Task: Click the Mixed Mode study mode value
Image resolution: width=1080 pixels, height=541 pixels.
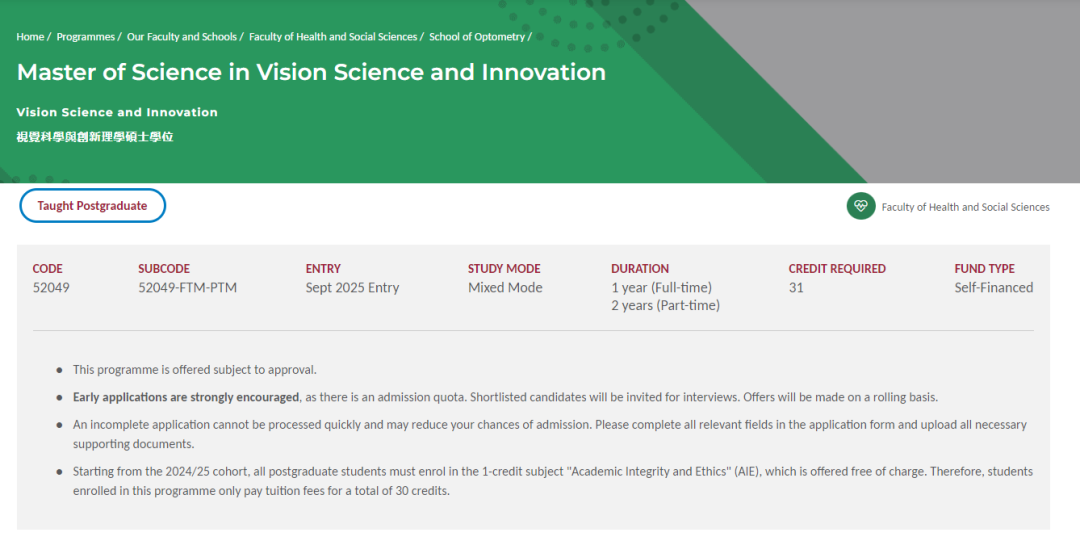Action: [505, 287]
